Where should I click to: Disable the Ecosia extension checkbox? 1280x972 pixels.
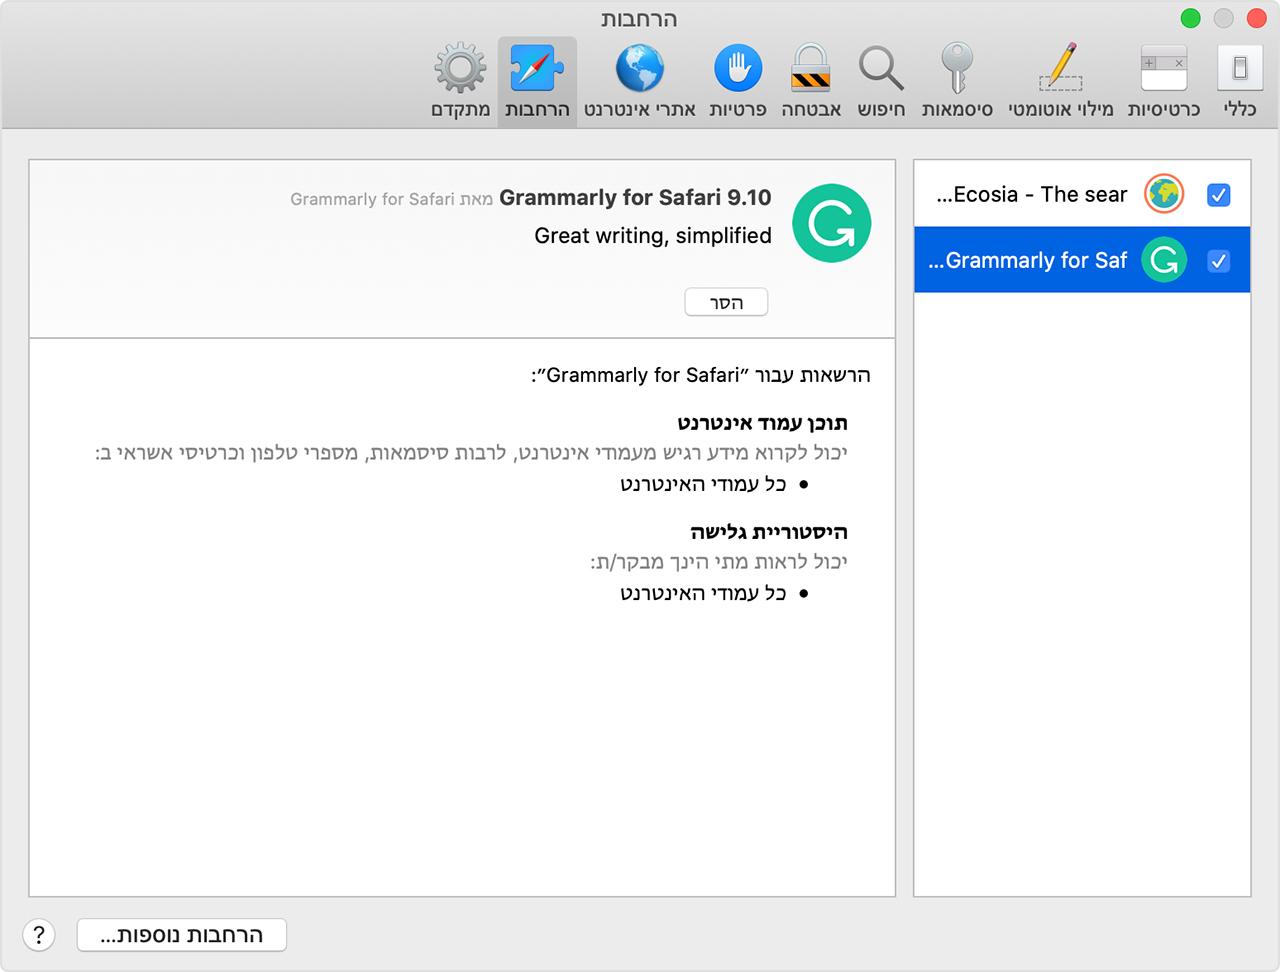tap(1218, 195)
